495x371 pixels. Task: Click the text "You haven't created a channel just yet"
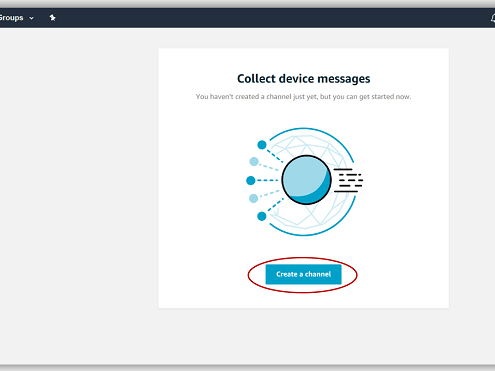[x=257, y=97]
